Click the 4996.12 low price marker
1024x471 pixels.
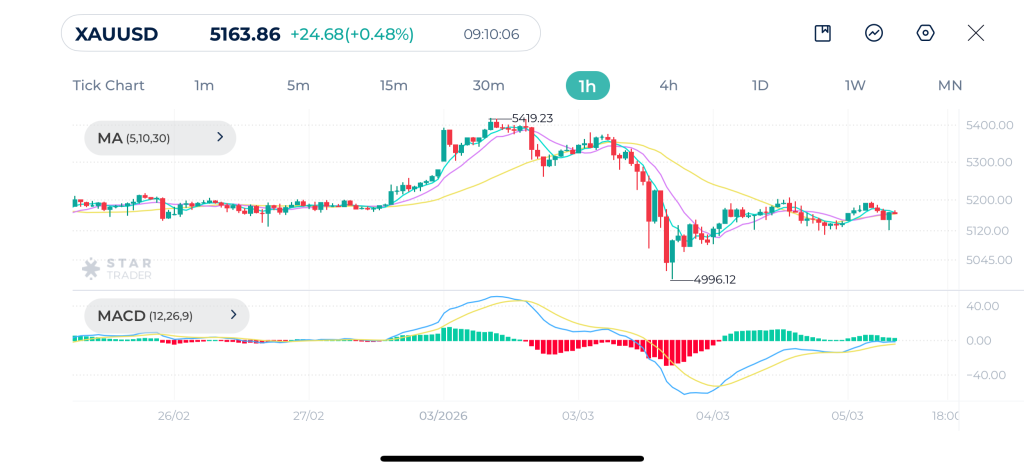tap(714, 280)
